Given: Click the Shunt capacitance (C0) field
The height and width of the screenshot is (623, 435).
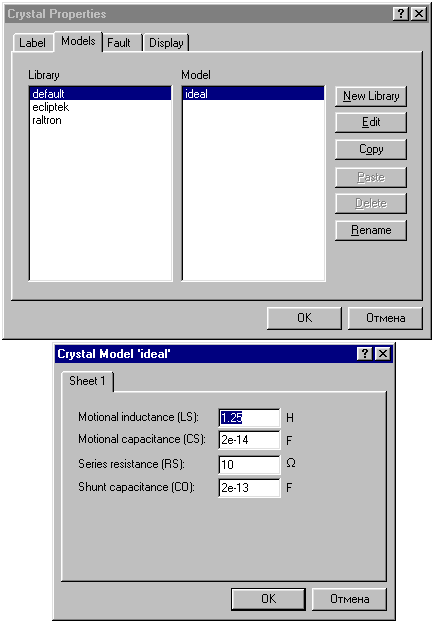Looking at the screenshot, I should click(249, 488).
